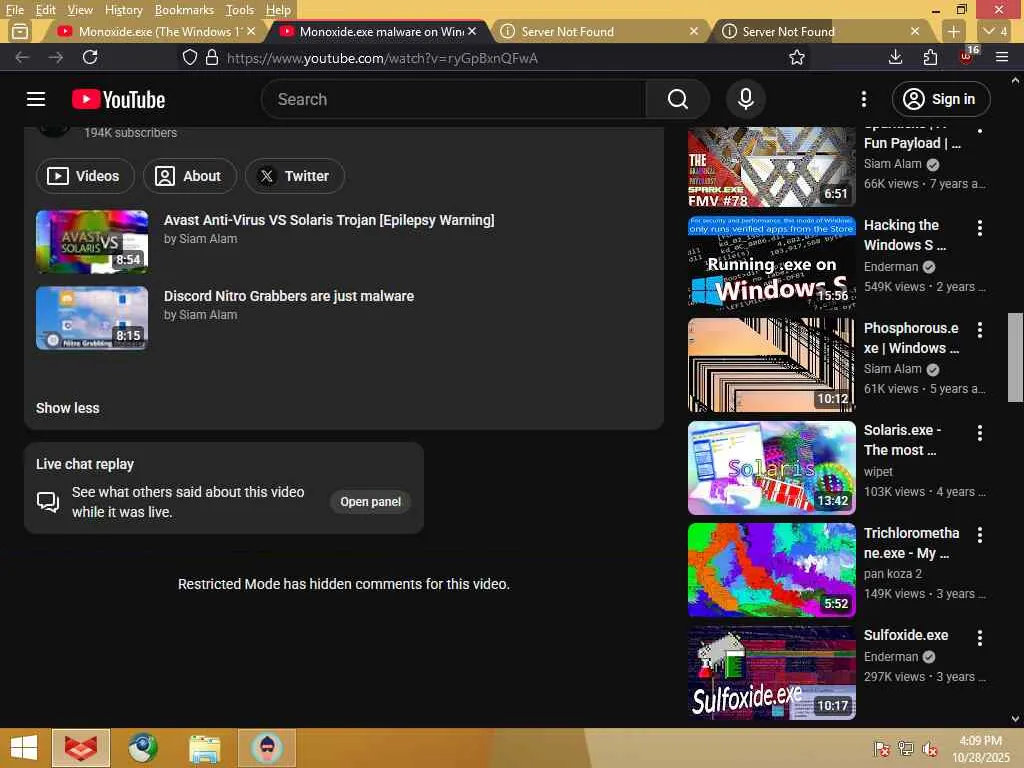Image resolution: width=1024 pixels, height=768 pixels.
Task: Open Windows Start menu
Action: [24, 748]
